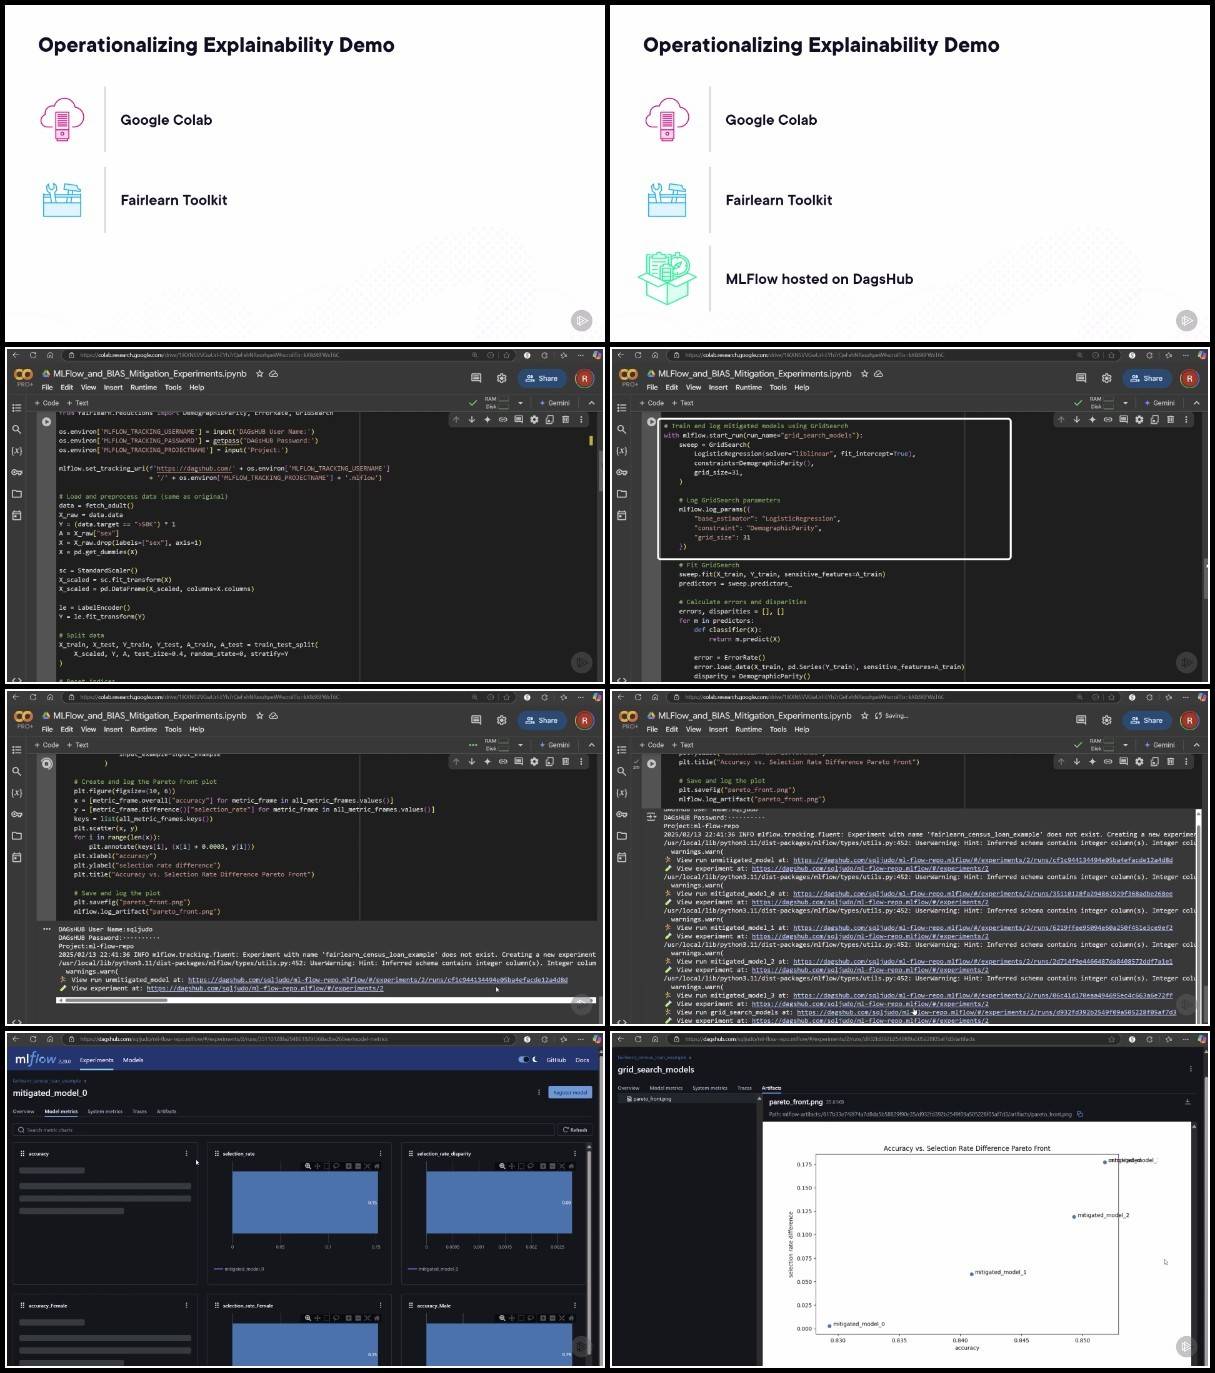Download pareto_front.png on grid_search_models page
The width and height of the screenshot is (1215, 1373).
1187,1102
